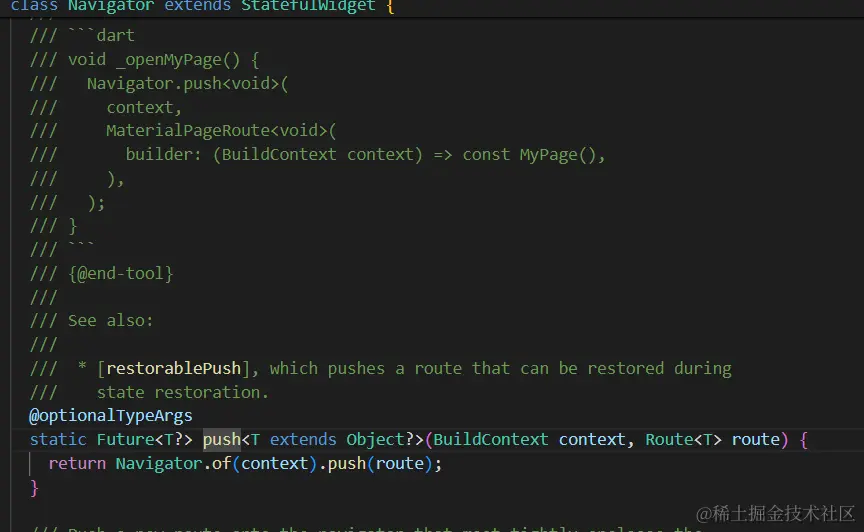Click the 'route' parameter name in signature
864x532 pixels.
(755, 439)
